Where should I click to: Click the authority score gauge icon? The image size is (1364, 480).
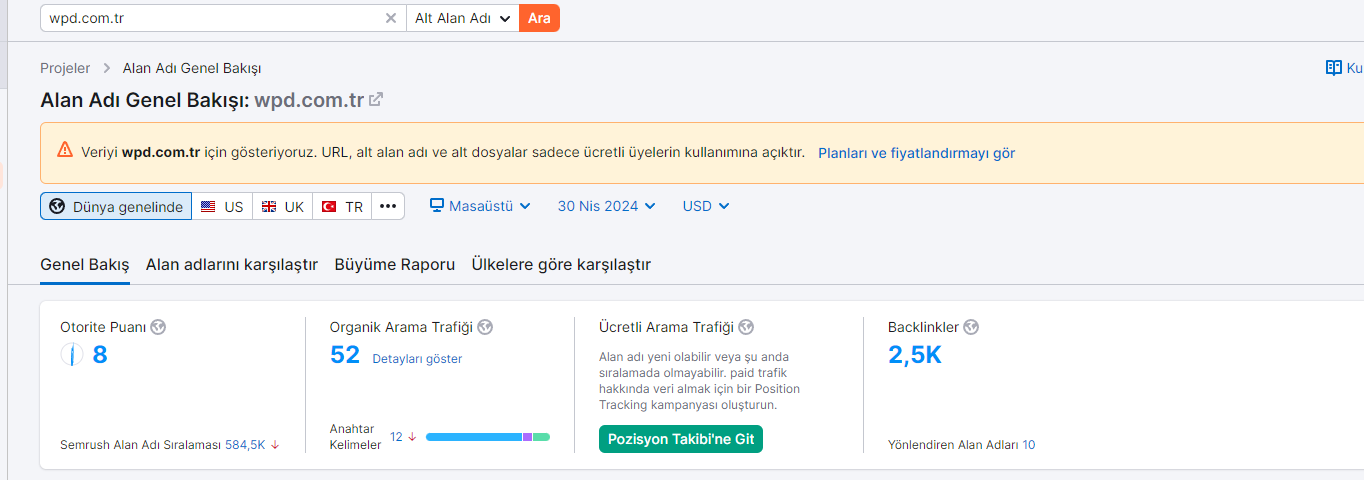(x=72, y=355)
